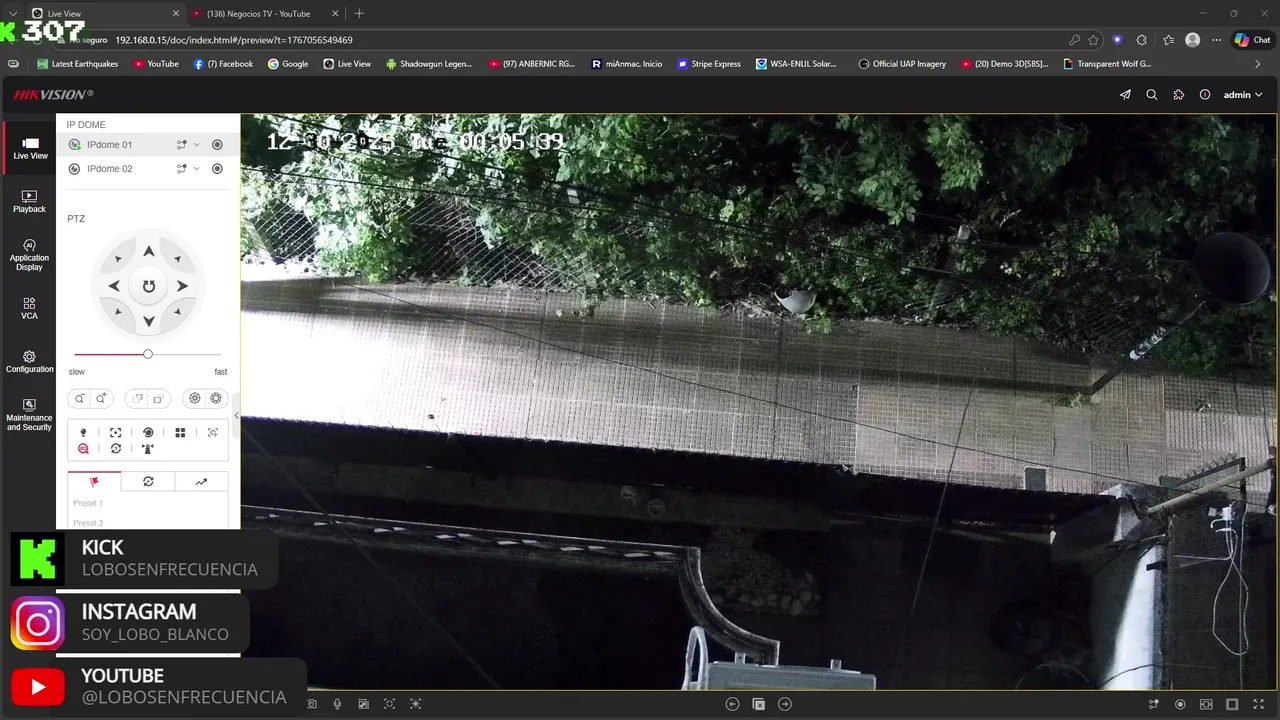Click the browser address bar URL
The width and height of the screenshot is (1280, 720).
(x=234, y=40)
